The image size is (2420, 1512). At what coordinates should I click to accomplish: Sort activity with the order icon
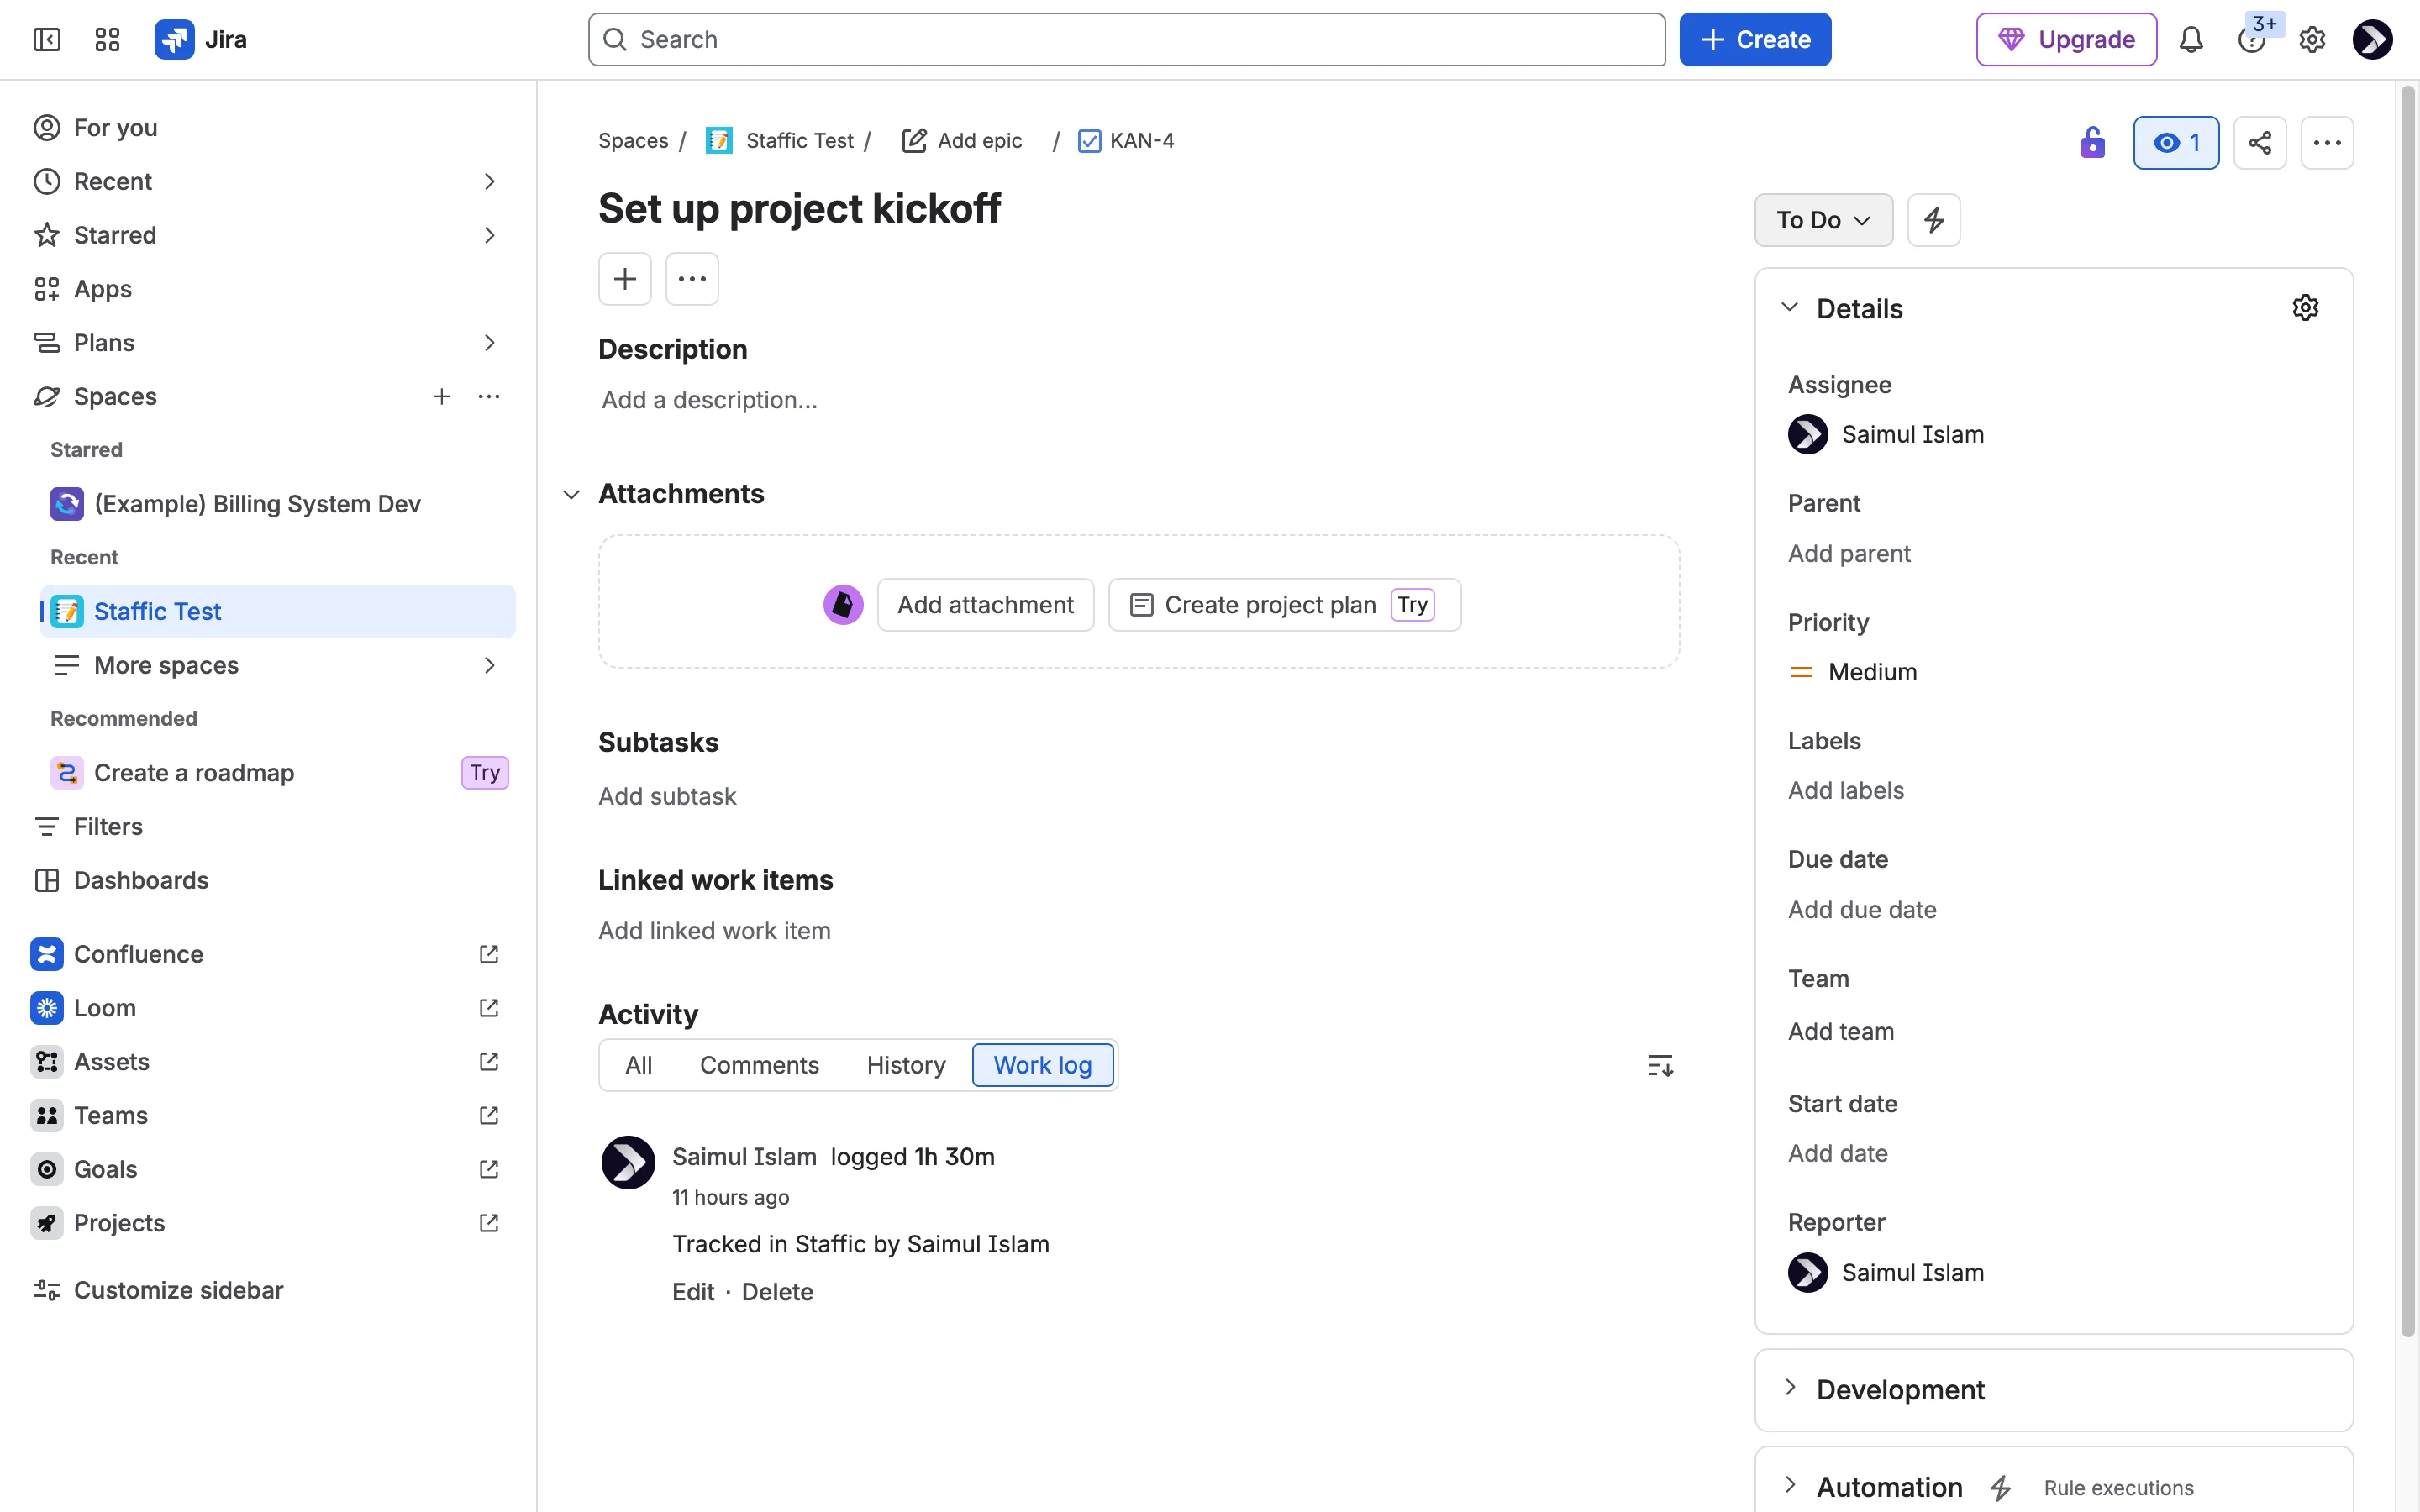[x=1660, y=1065]
